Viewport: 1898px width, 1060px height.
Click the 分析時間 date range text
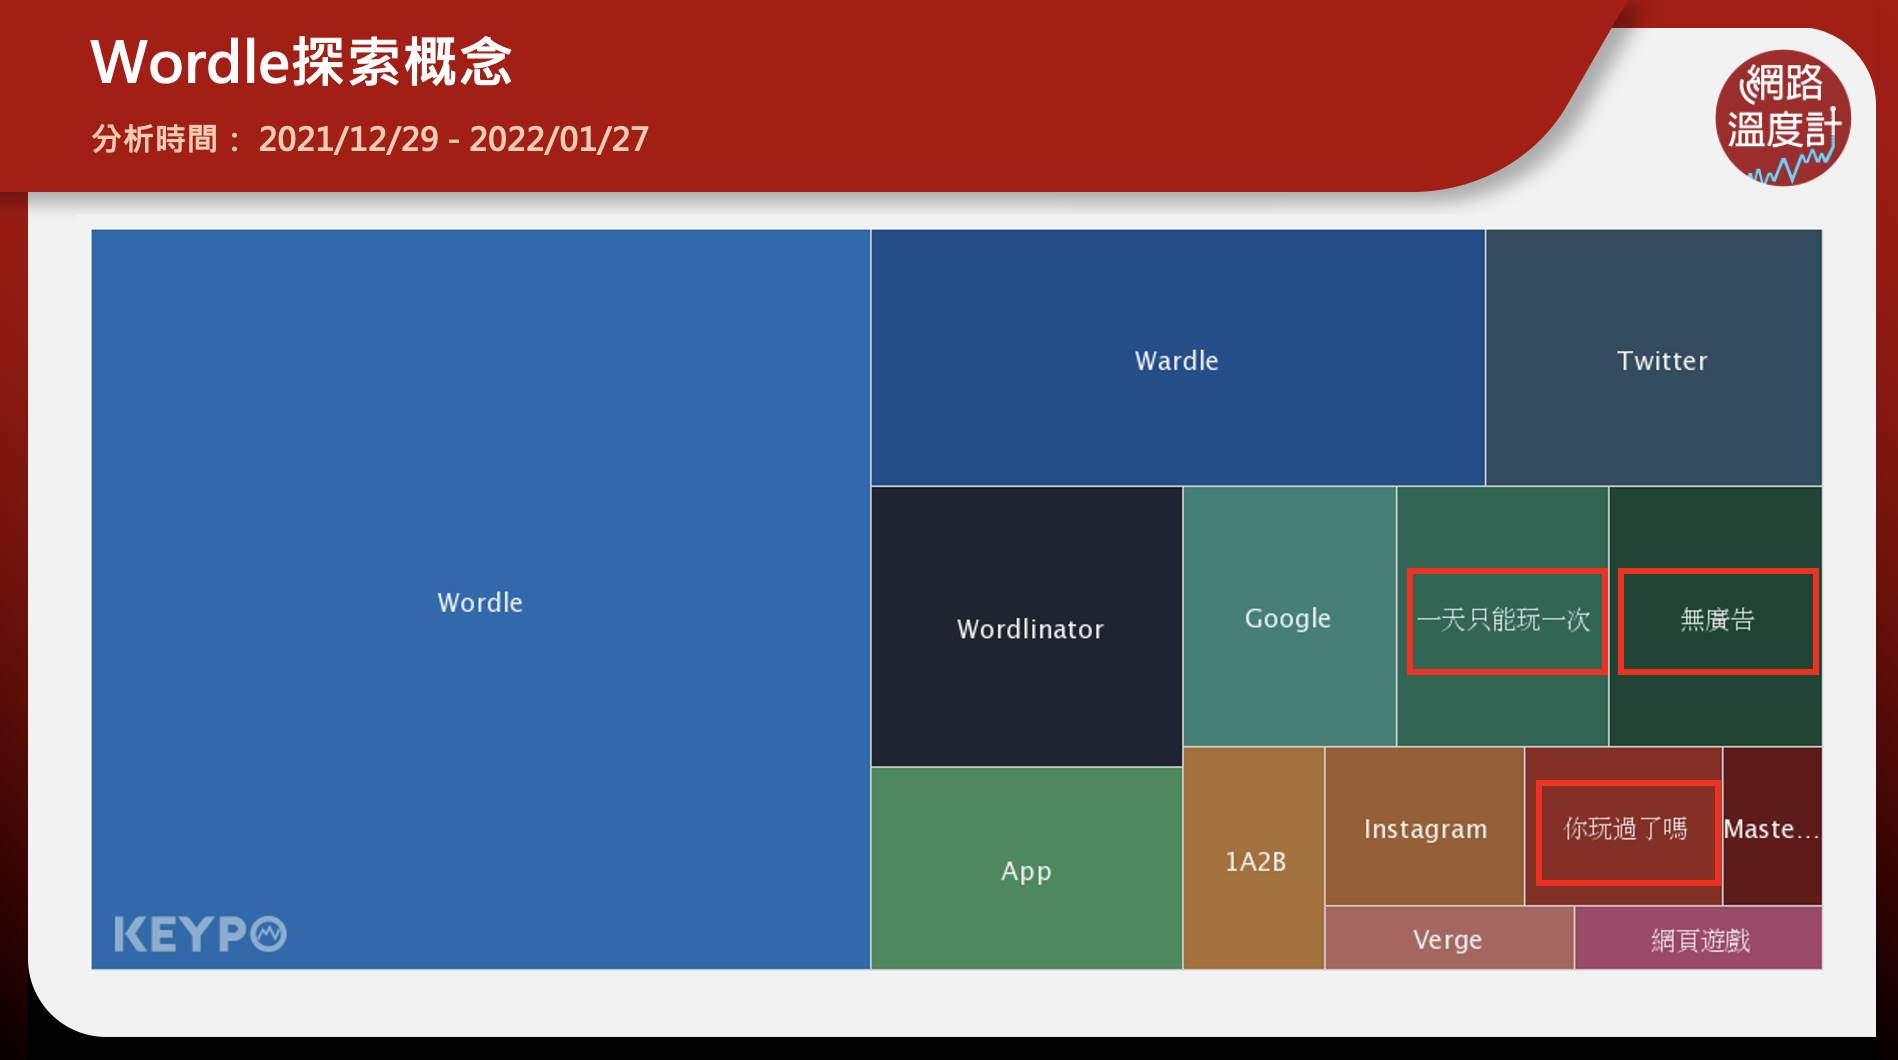pos(370,138)
